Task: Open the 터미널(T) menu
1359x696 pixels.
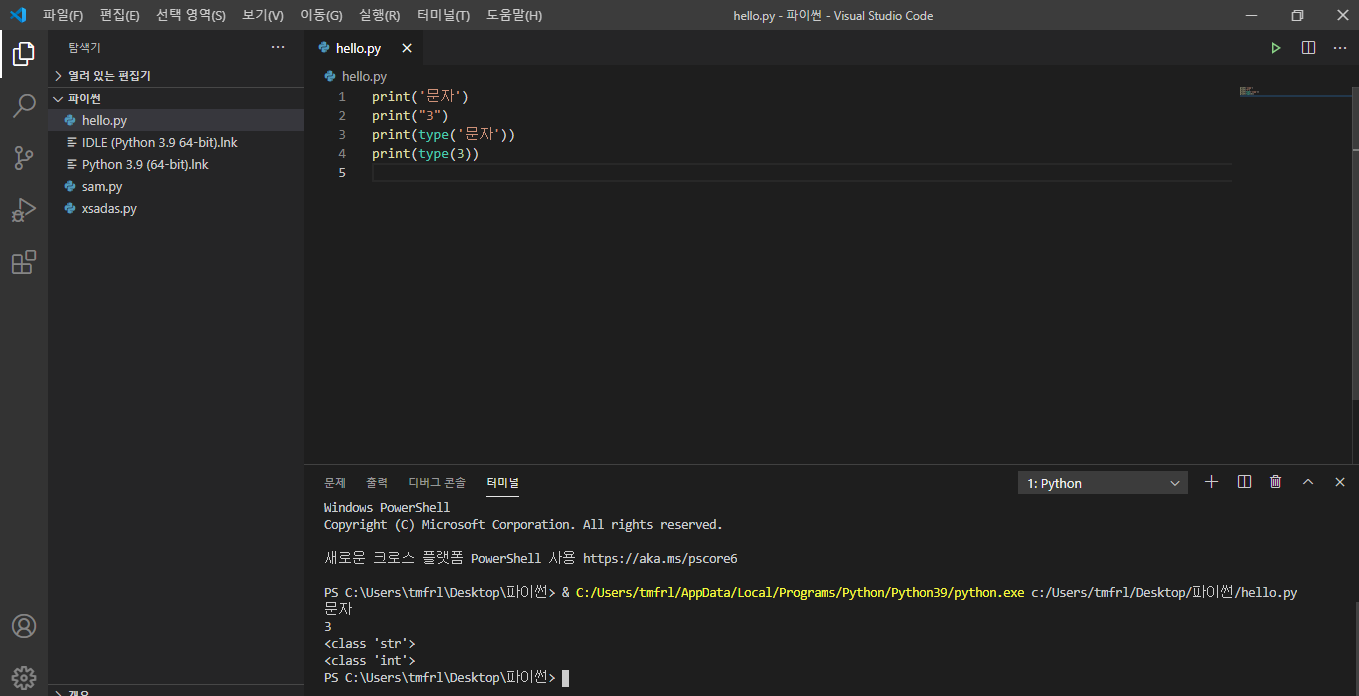Action: (x=443, y=15)
